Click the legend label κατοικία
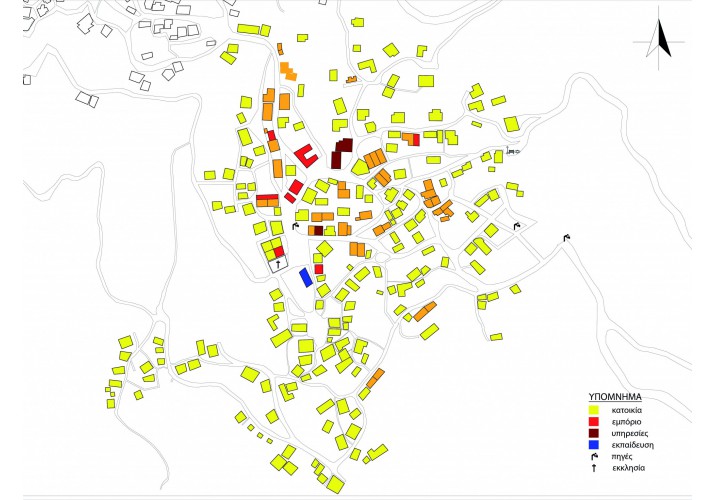The height and width of the screenshot is (500, 715). (627, 410)
